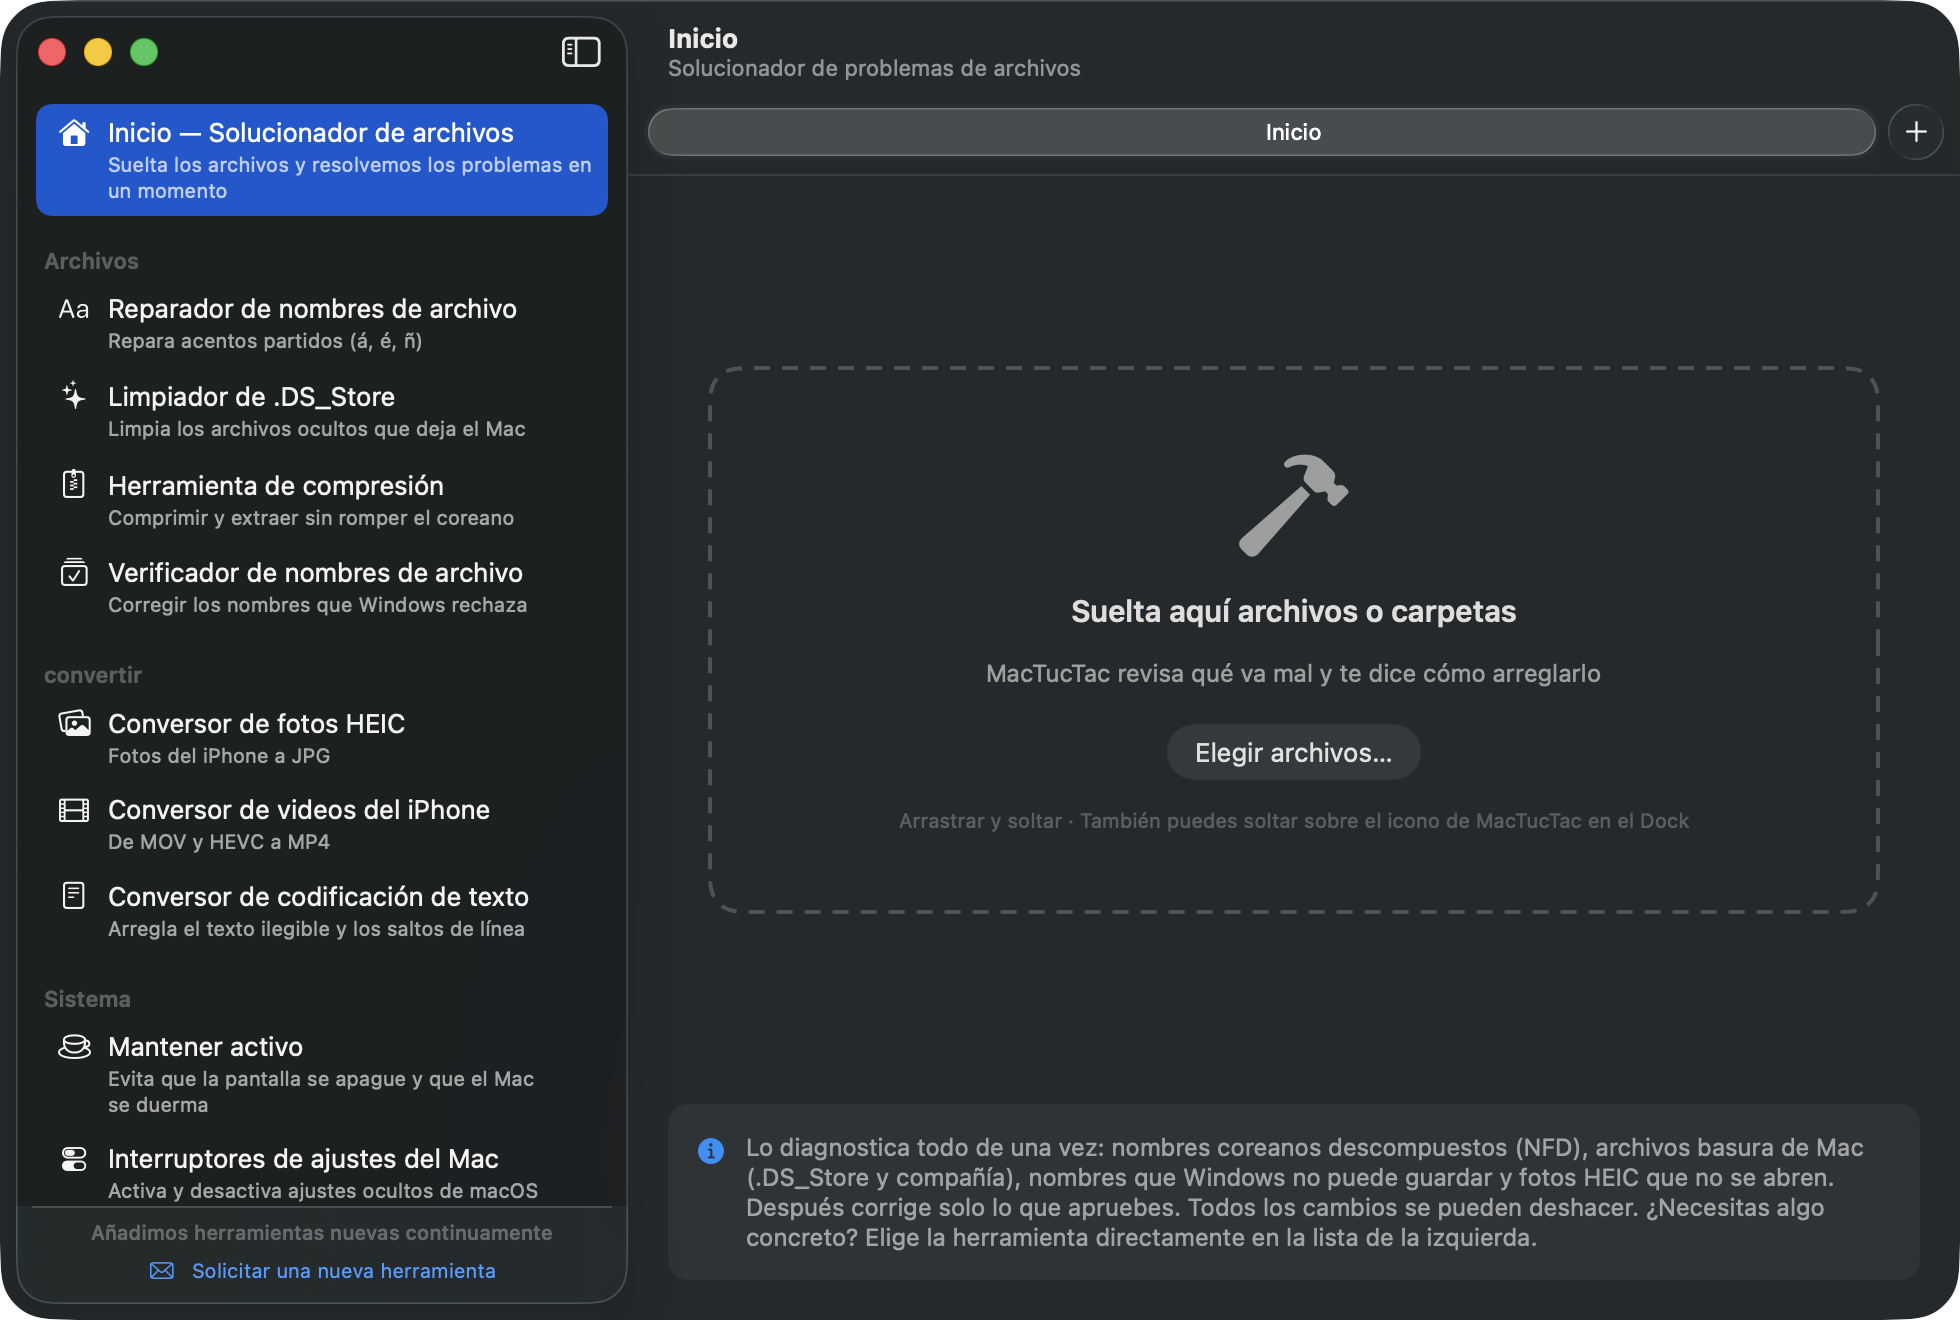Toggle the sidebar visibility icon

click(x=581, y=52)
